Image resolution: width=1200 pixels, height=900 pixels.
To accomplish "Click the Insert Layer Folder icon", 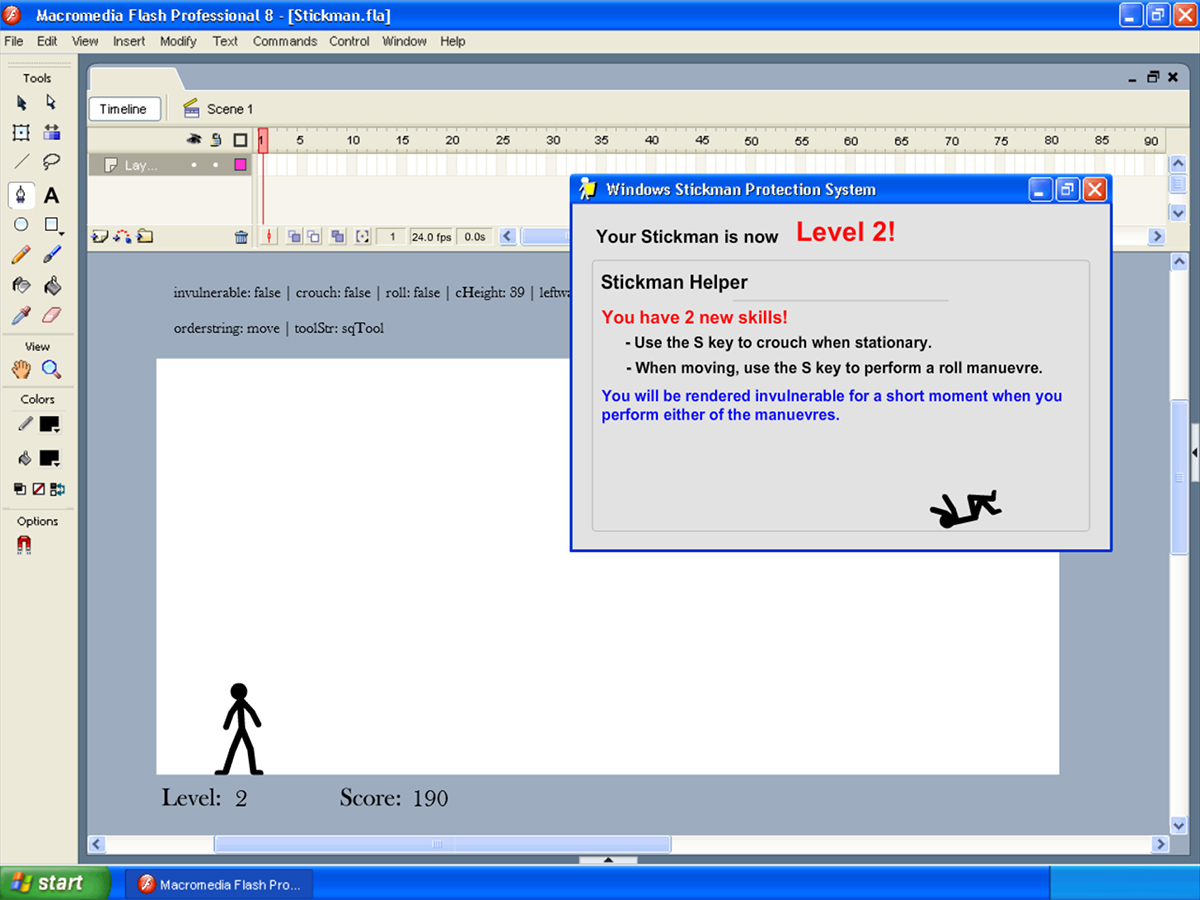I will [x=145, y=237].
